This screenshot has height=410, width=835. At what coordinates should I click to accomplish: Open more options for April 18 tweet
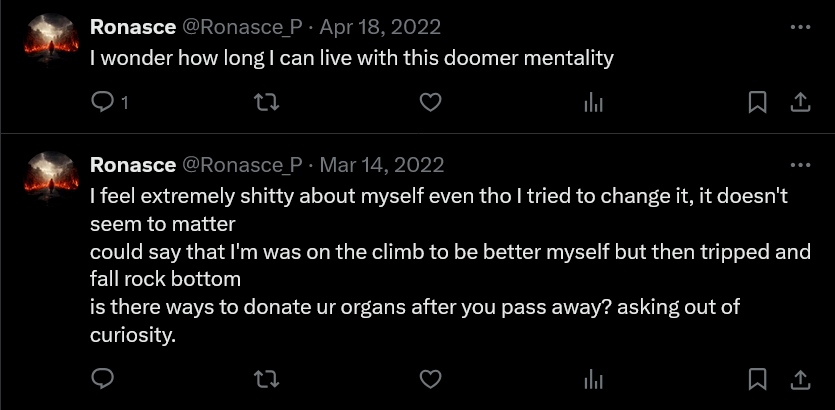point(800,26)
